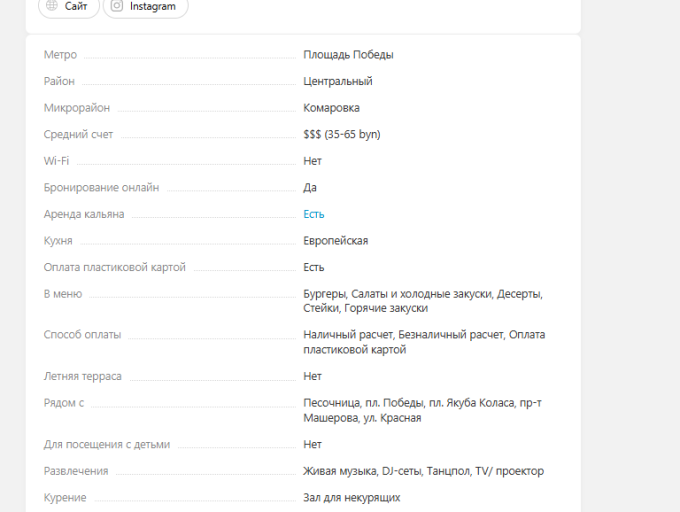This screenshot has height=512, width=680.
Task: Click the Песочница, пл. Победы nearby places text
Action: click(422, 410)
